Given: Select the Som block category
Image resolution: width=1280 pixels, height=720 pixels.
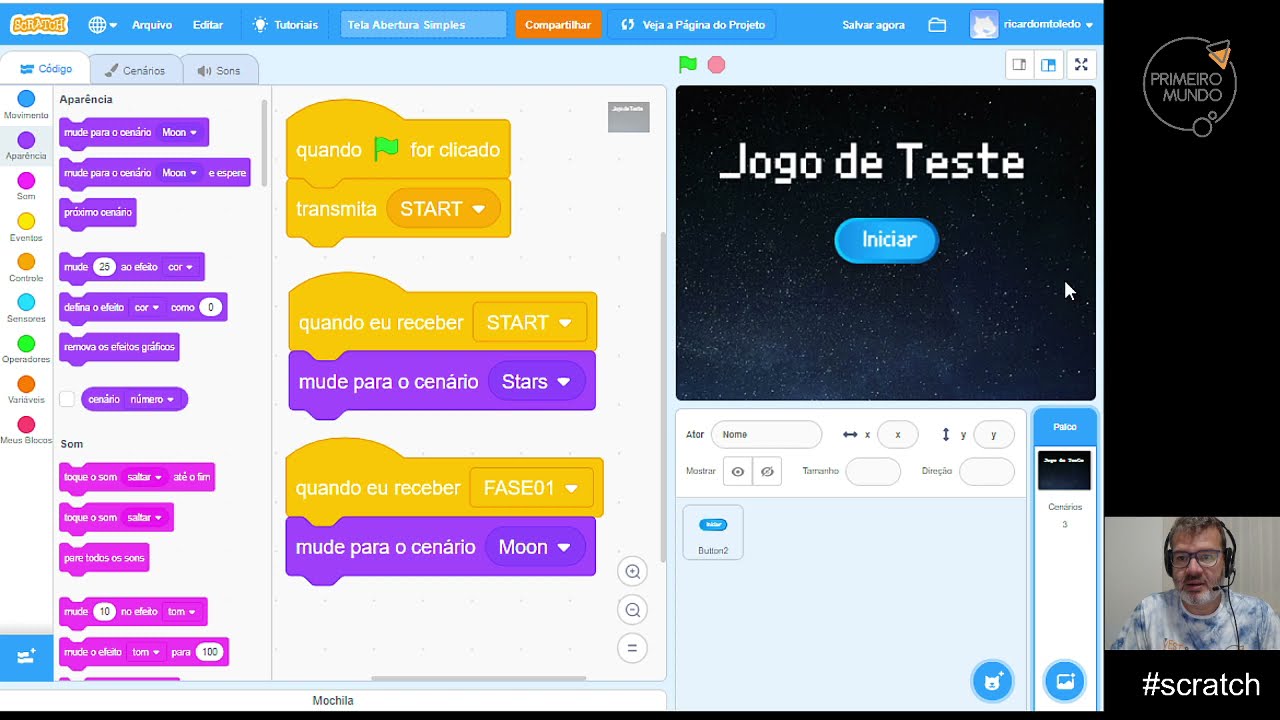Looking at the screenshot, I should (26, 187).
